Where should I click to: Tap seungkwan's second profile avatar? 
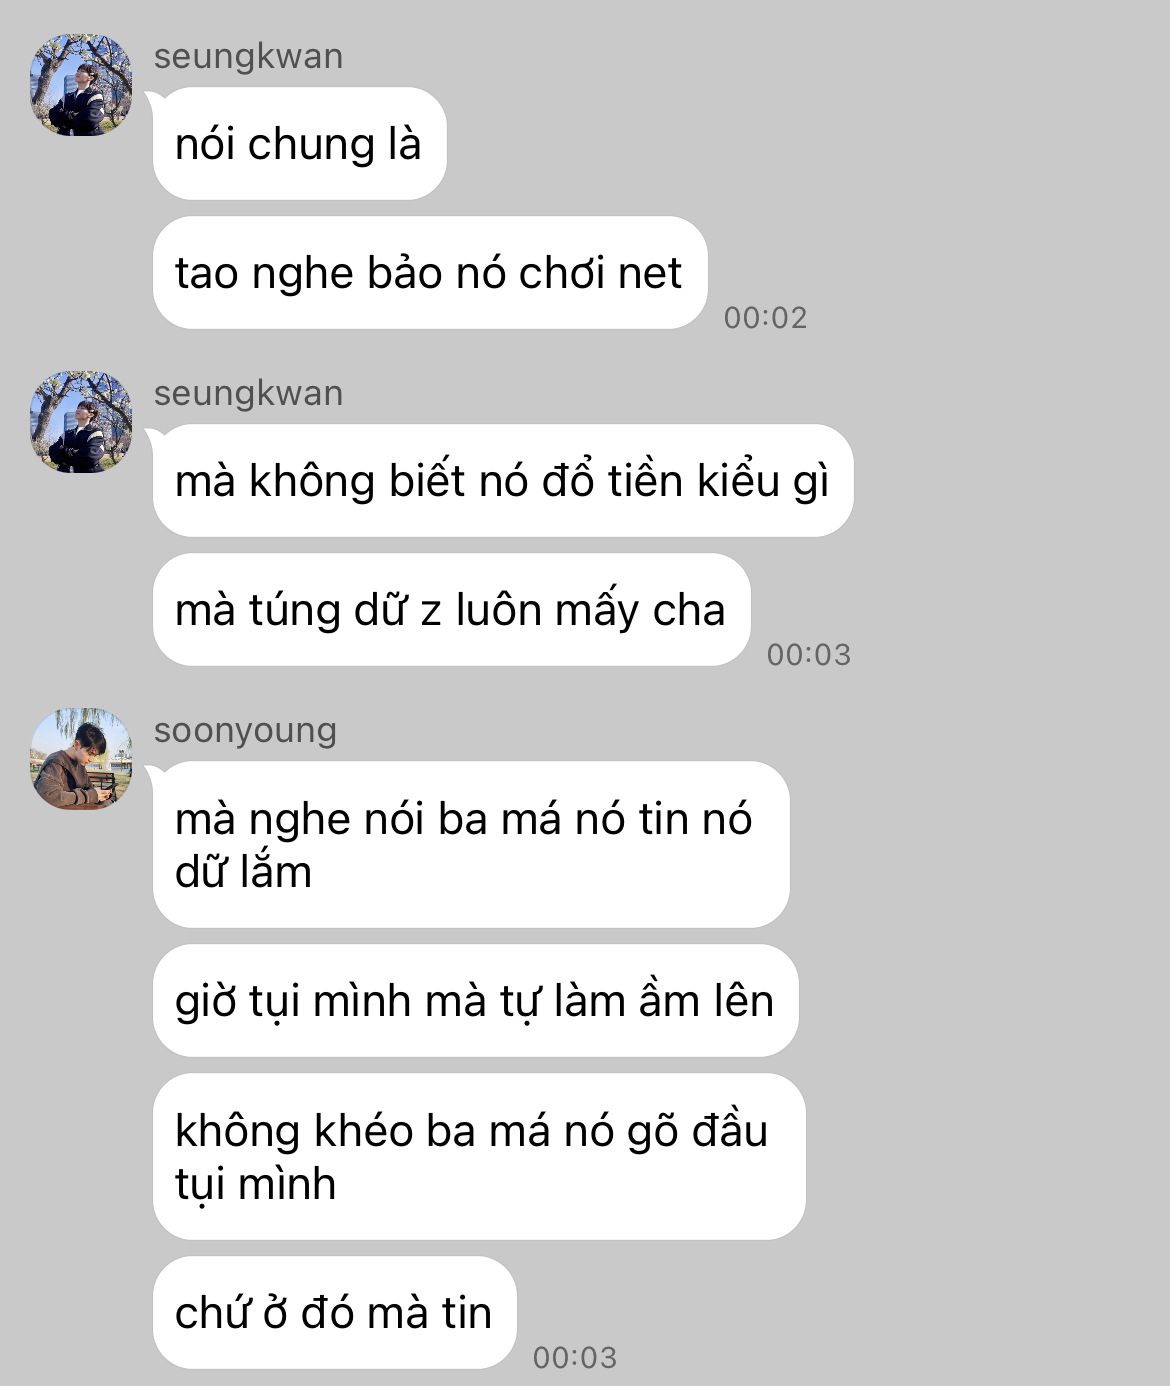81,422
